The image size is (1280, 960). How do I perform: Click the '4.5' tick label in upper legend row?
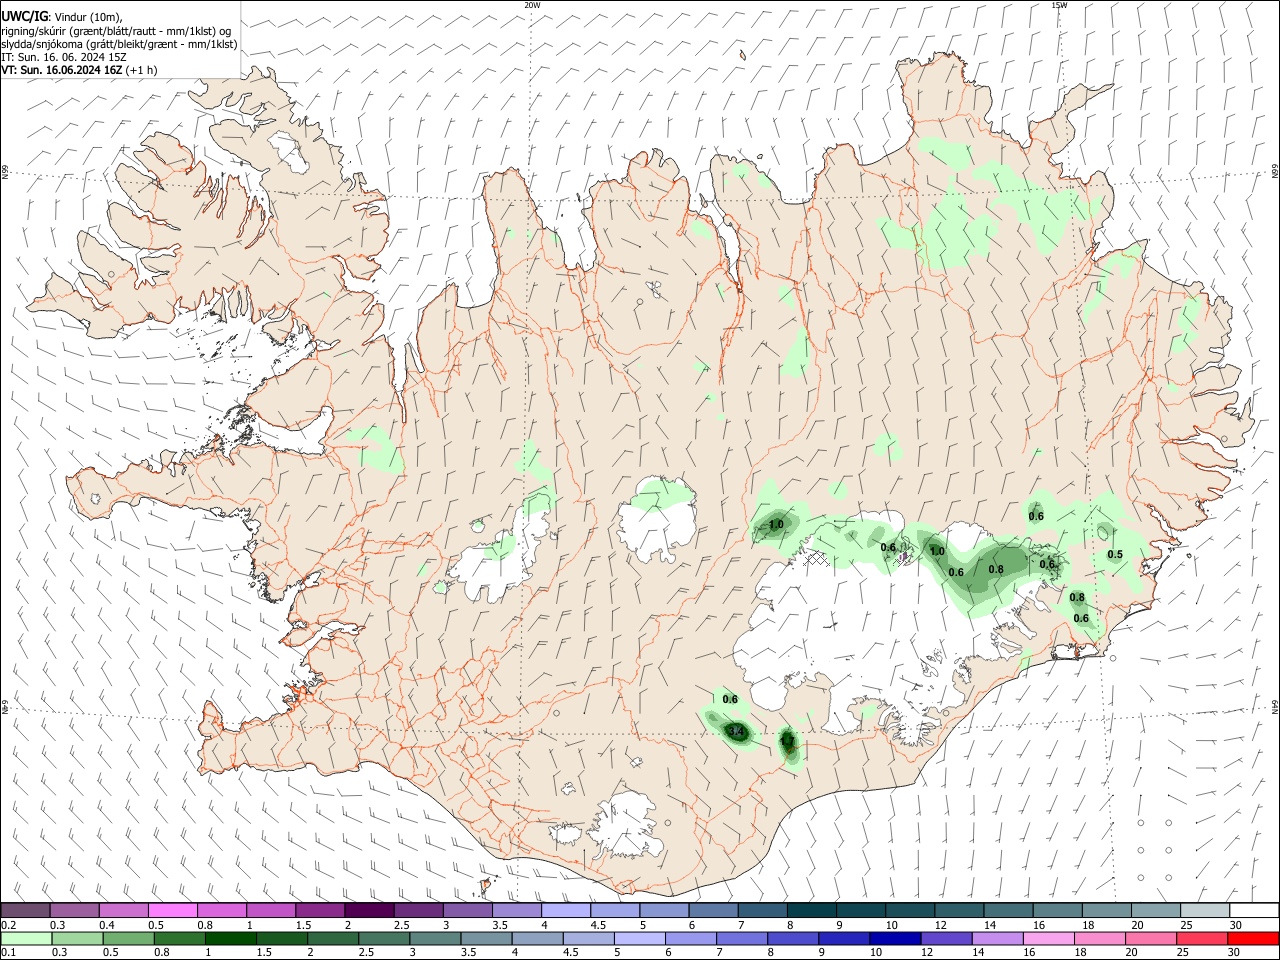598,926
